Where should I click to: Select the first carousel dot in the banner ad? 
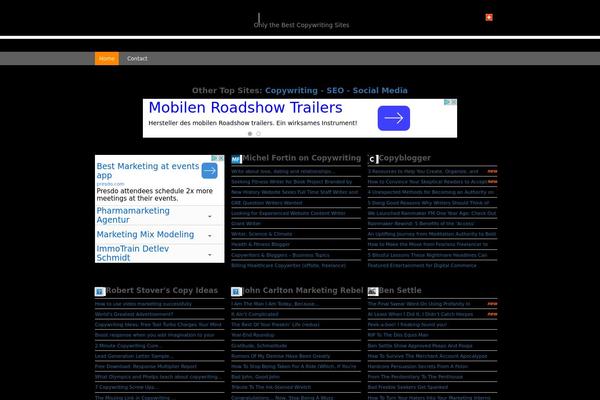pyautogui.click(x=250, y=134)
